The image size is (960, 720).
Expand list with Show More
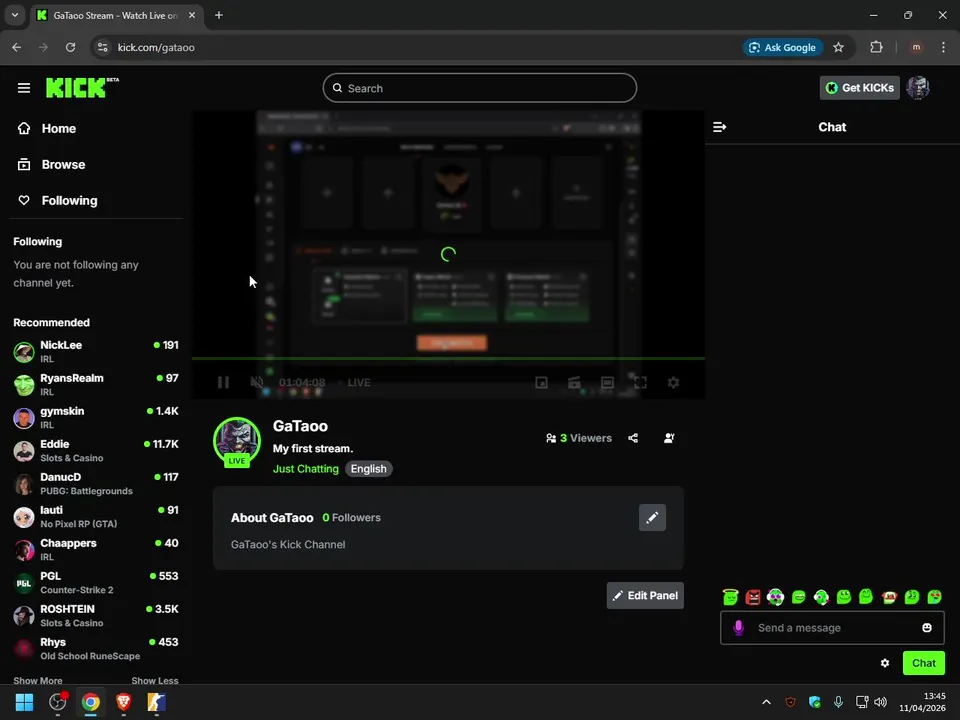click(38, 680)
